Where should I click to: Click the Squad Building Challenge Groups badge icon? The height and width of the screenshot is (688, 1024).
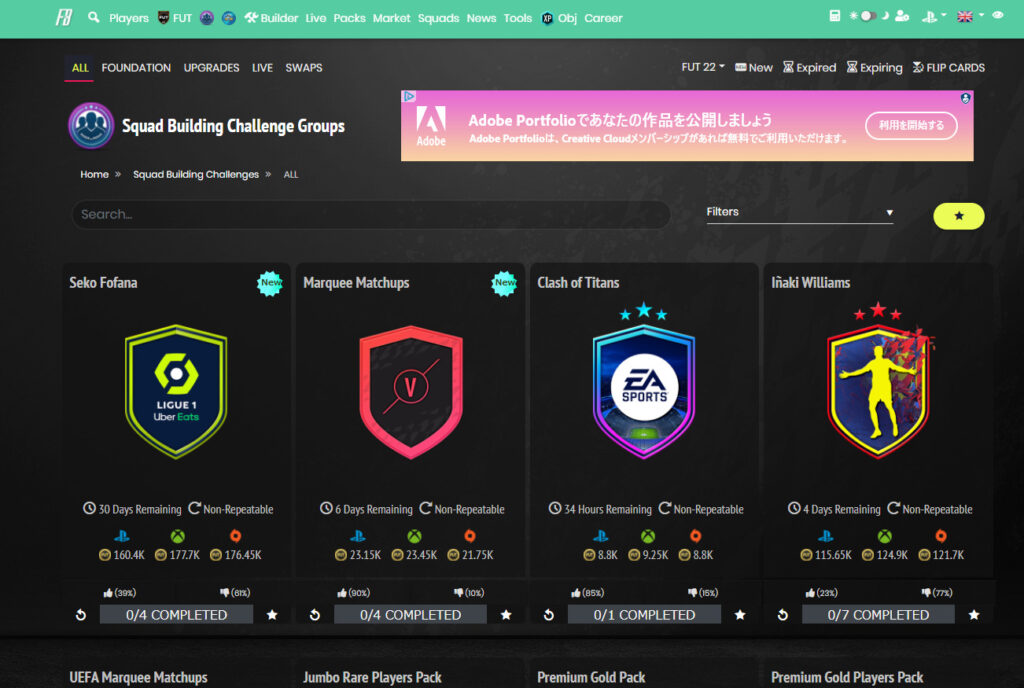pyautogui.click(x=91, y=125)
